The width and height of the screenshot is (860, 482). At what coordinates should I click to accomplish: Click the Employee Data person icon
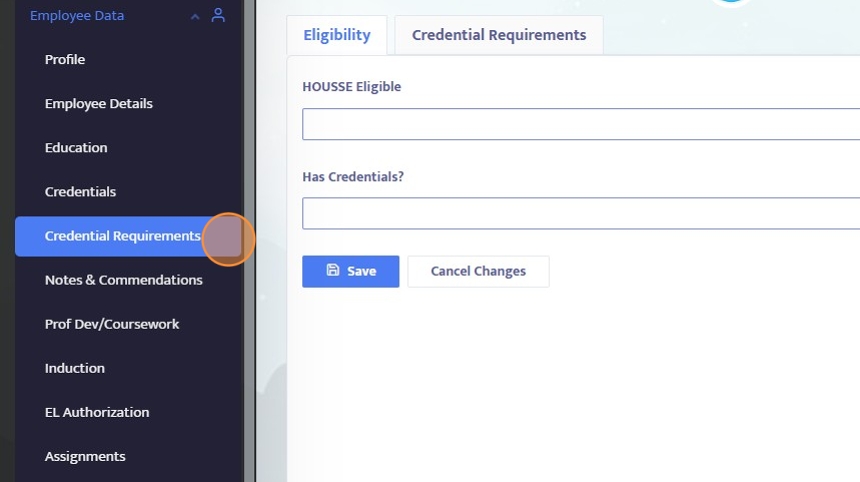[x=218, y=15]
